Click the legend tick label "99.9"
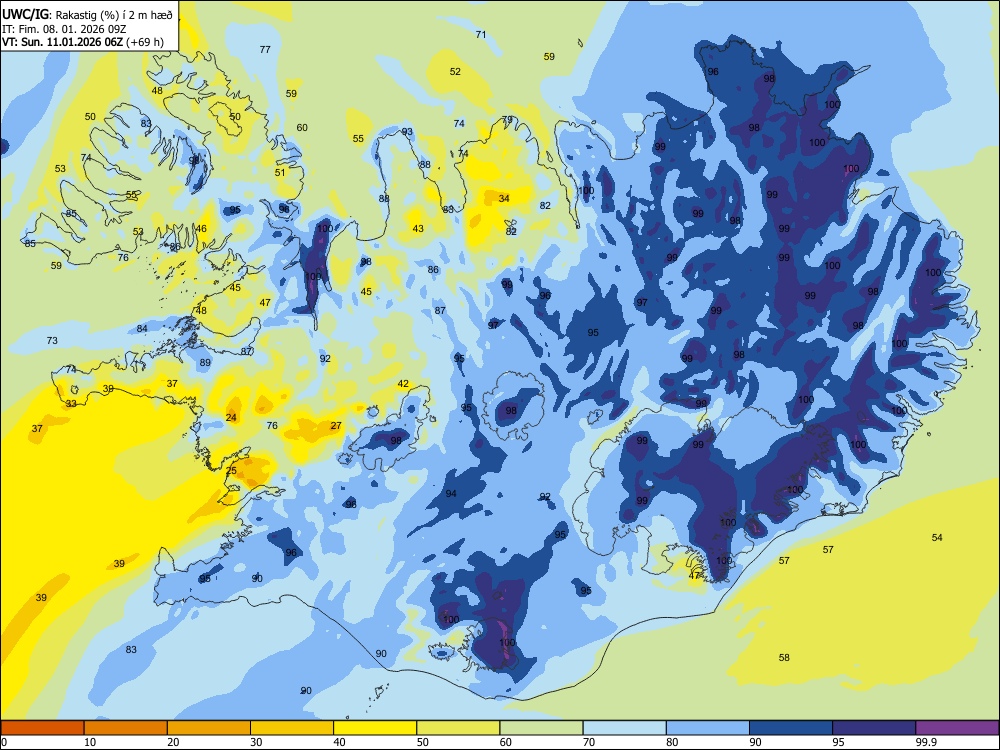The width and height of the screenshot is (1000, 750). pyautogui.click(x=926, y=742)
